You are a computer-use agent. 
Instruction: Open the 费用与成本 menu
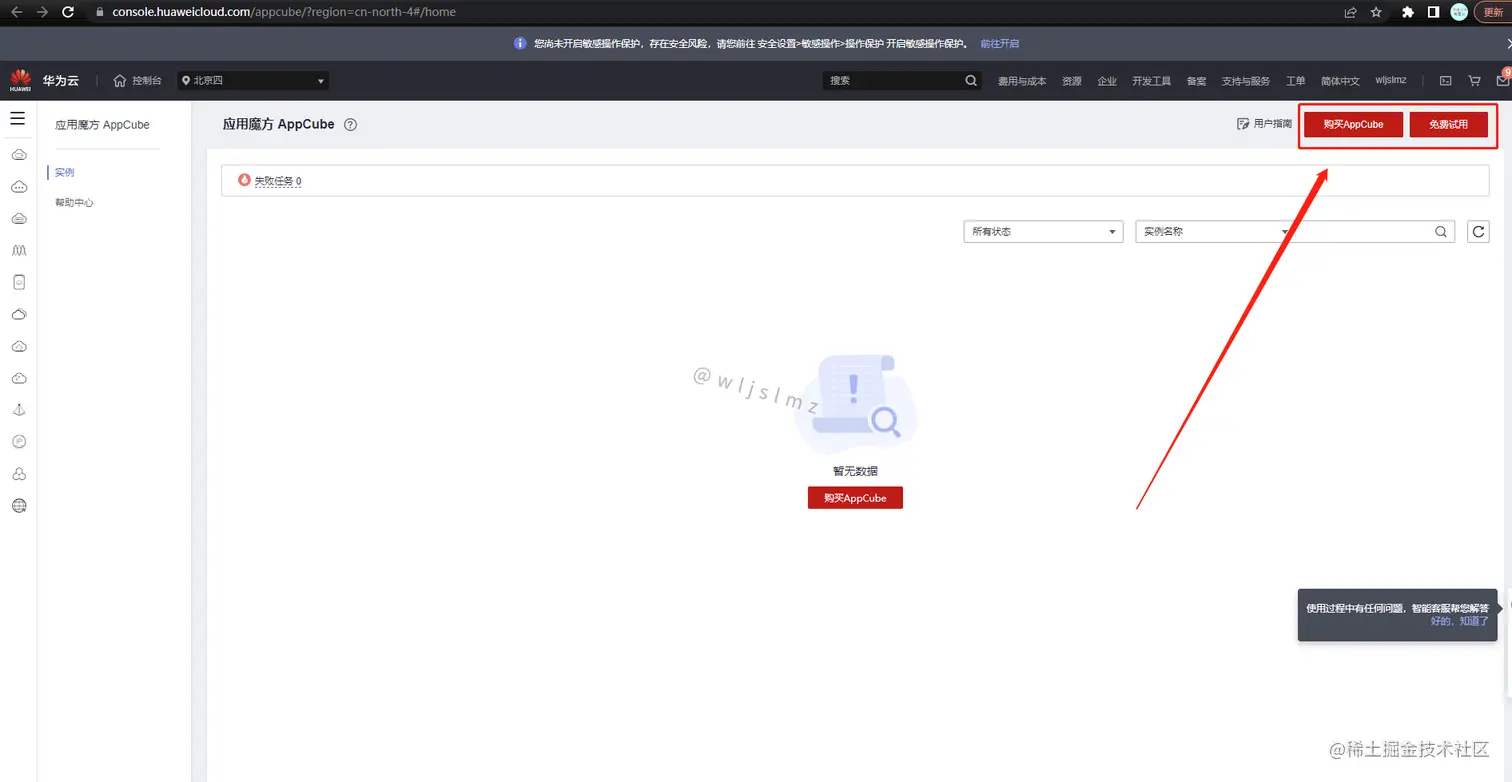(1022, 81)
